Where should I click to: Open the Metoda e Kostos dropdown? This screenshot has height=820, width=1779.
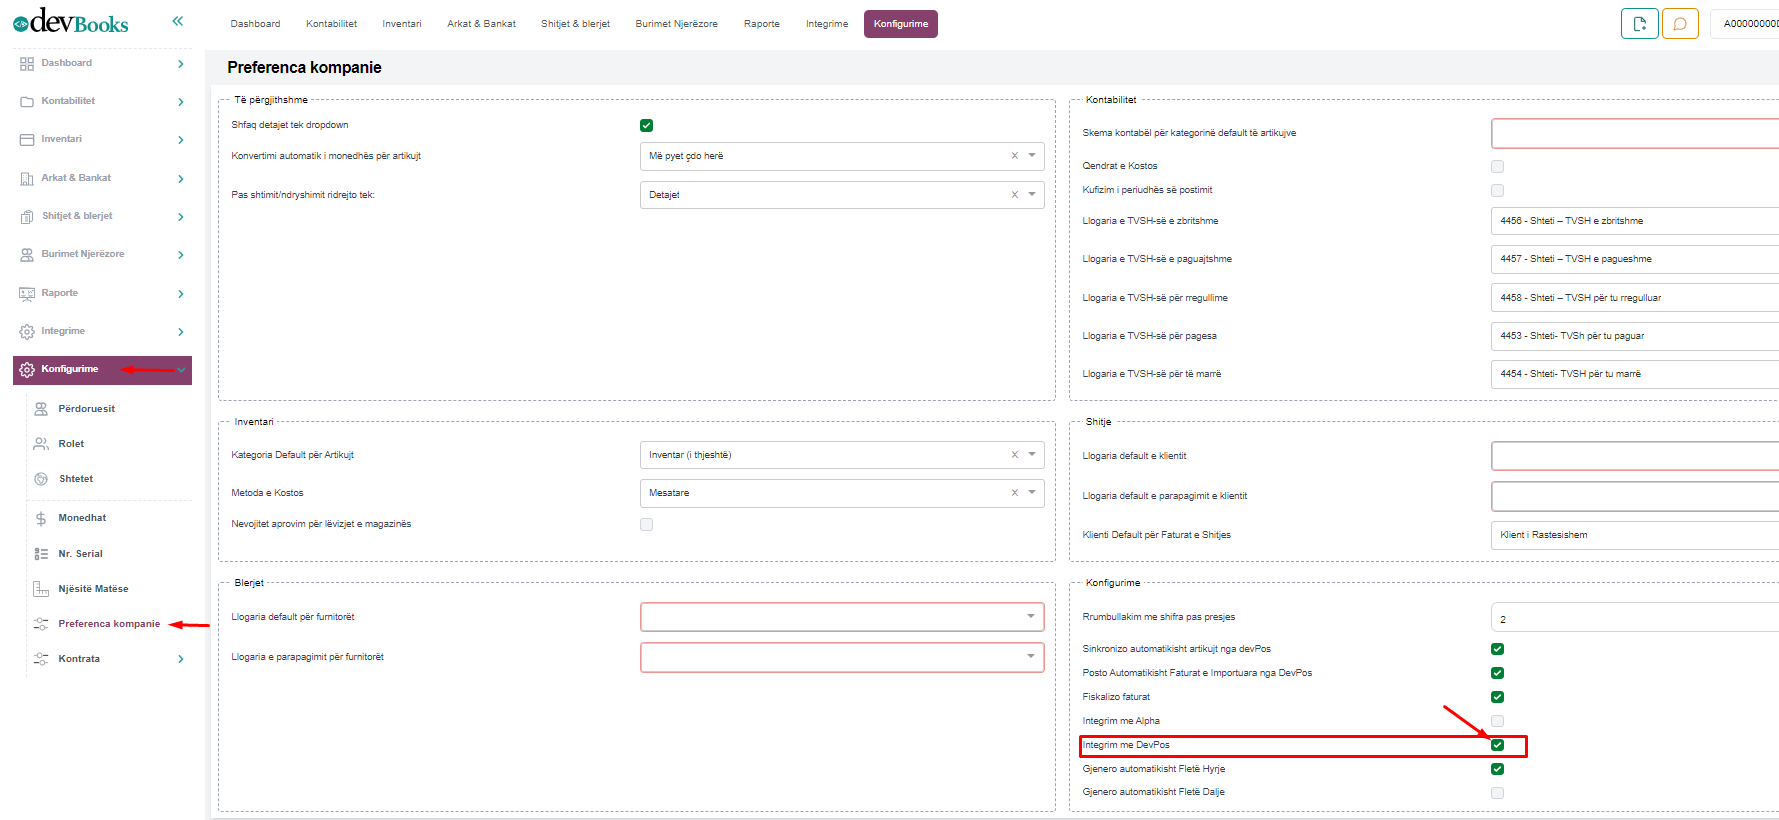(1032, 493)
